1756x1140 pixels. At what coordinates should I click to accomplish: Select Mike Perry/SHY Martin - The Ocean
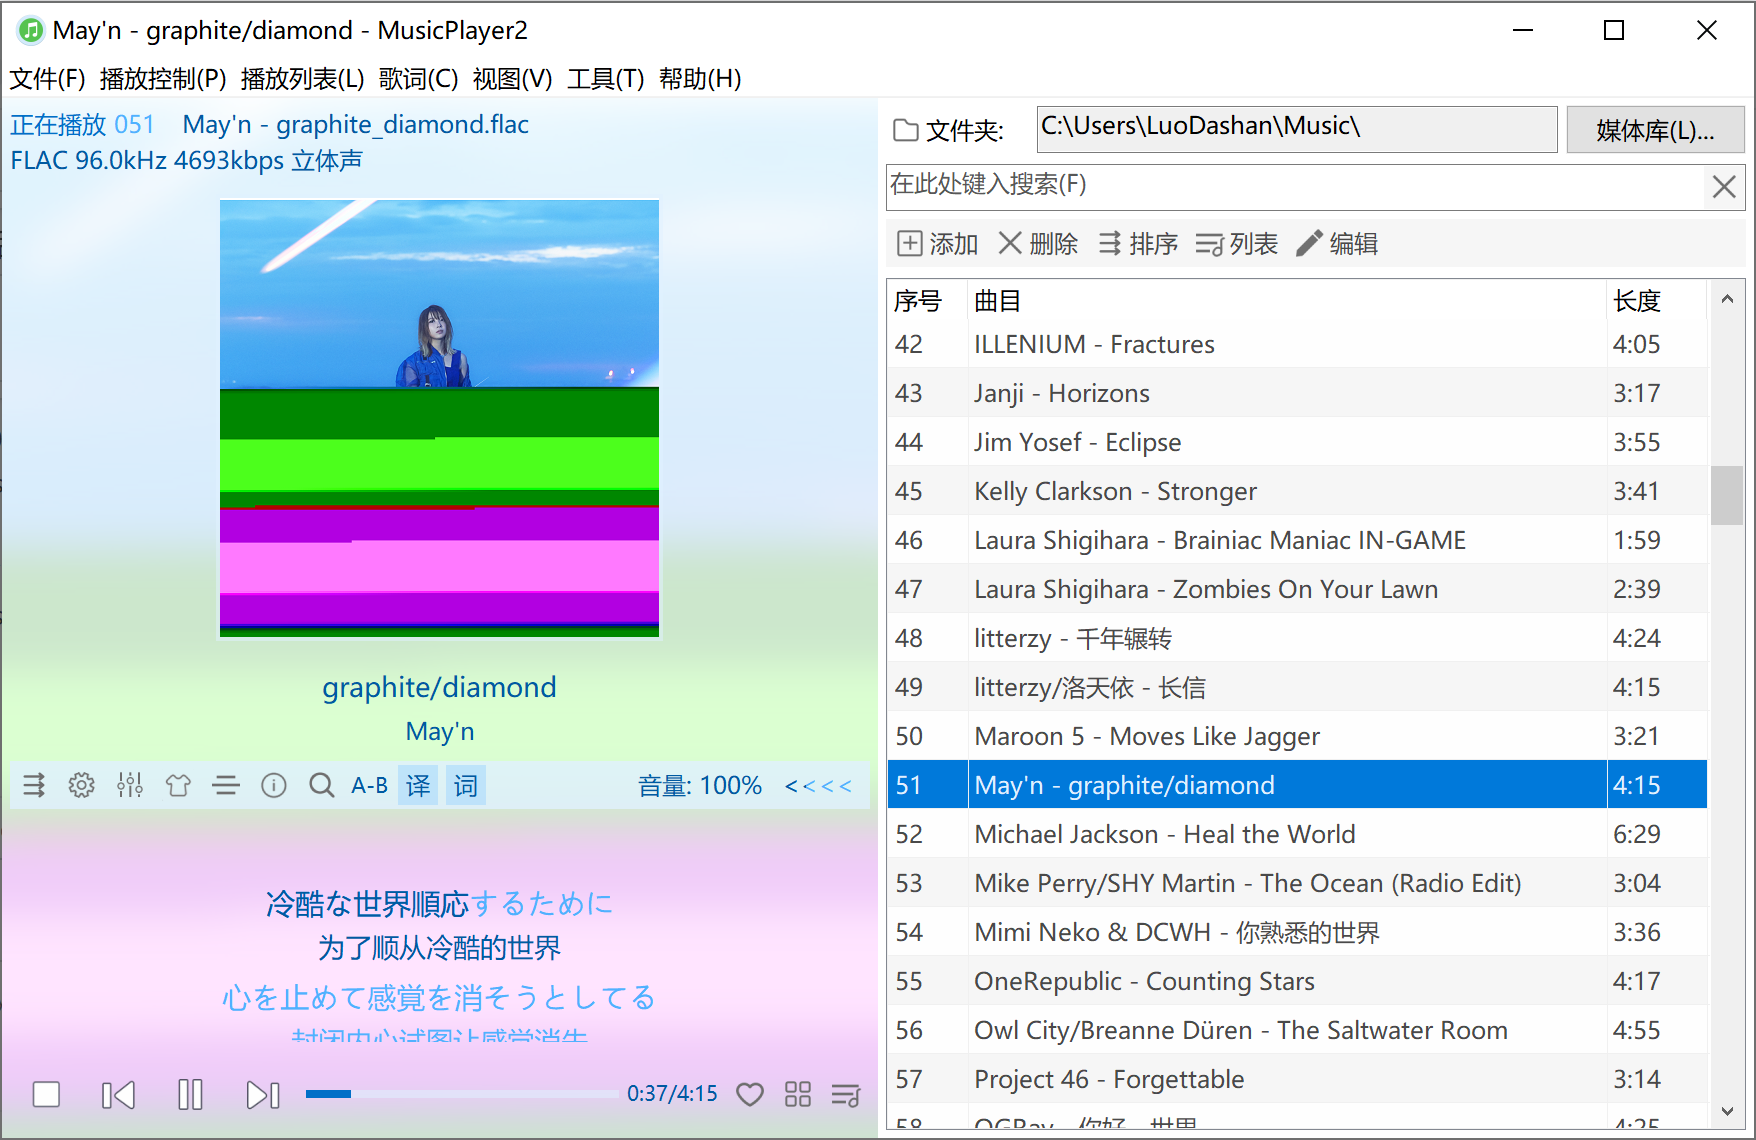pyautogui.click(x=1297, y=883)
